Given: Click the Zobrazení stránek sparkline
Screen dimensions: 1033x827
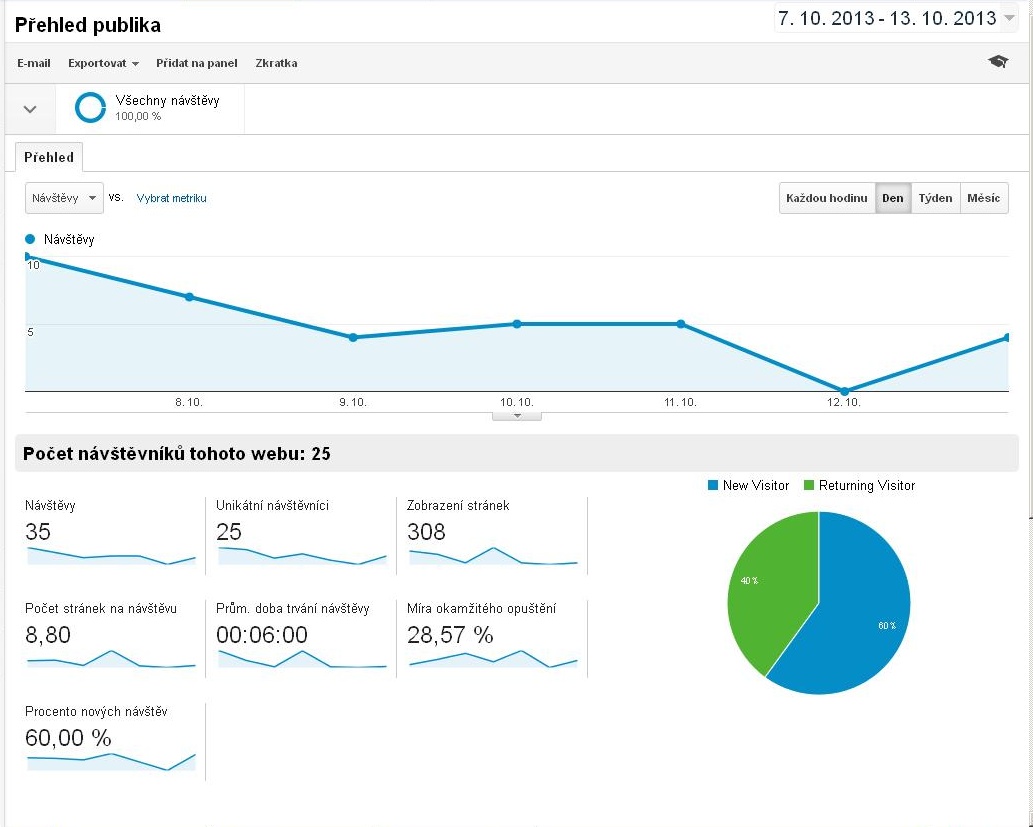Looking at the screenshot, I should tap(493, 556).
